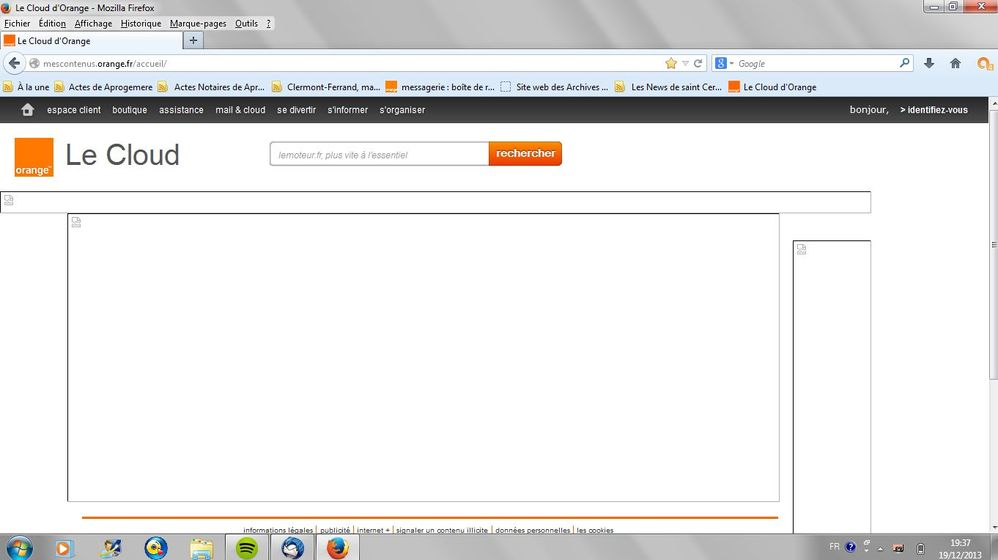998x560 pixels.
Task: Expand the Google search engine dropdown
Action: (x=724, y=63)
